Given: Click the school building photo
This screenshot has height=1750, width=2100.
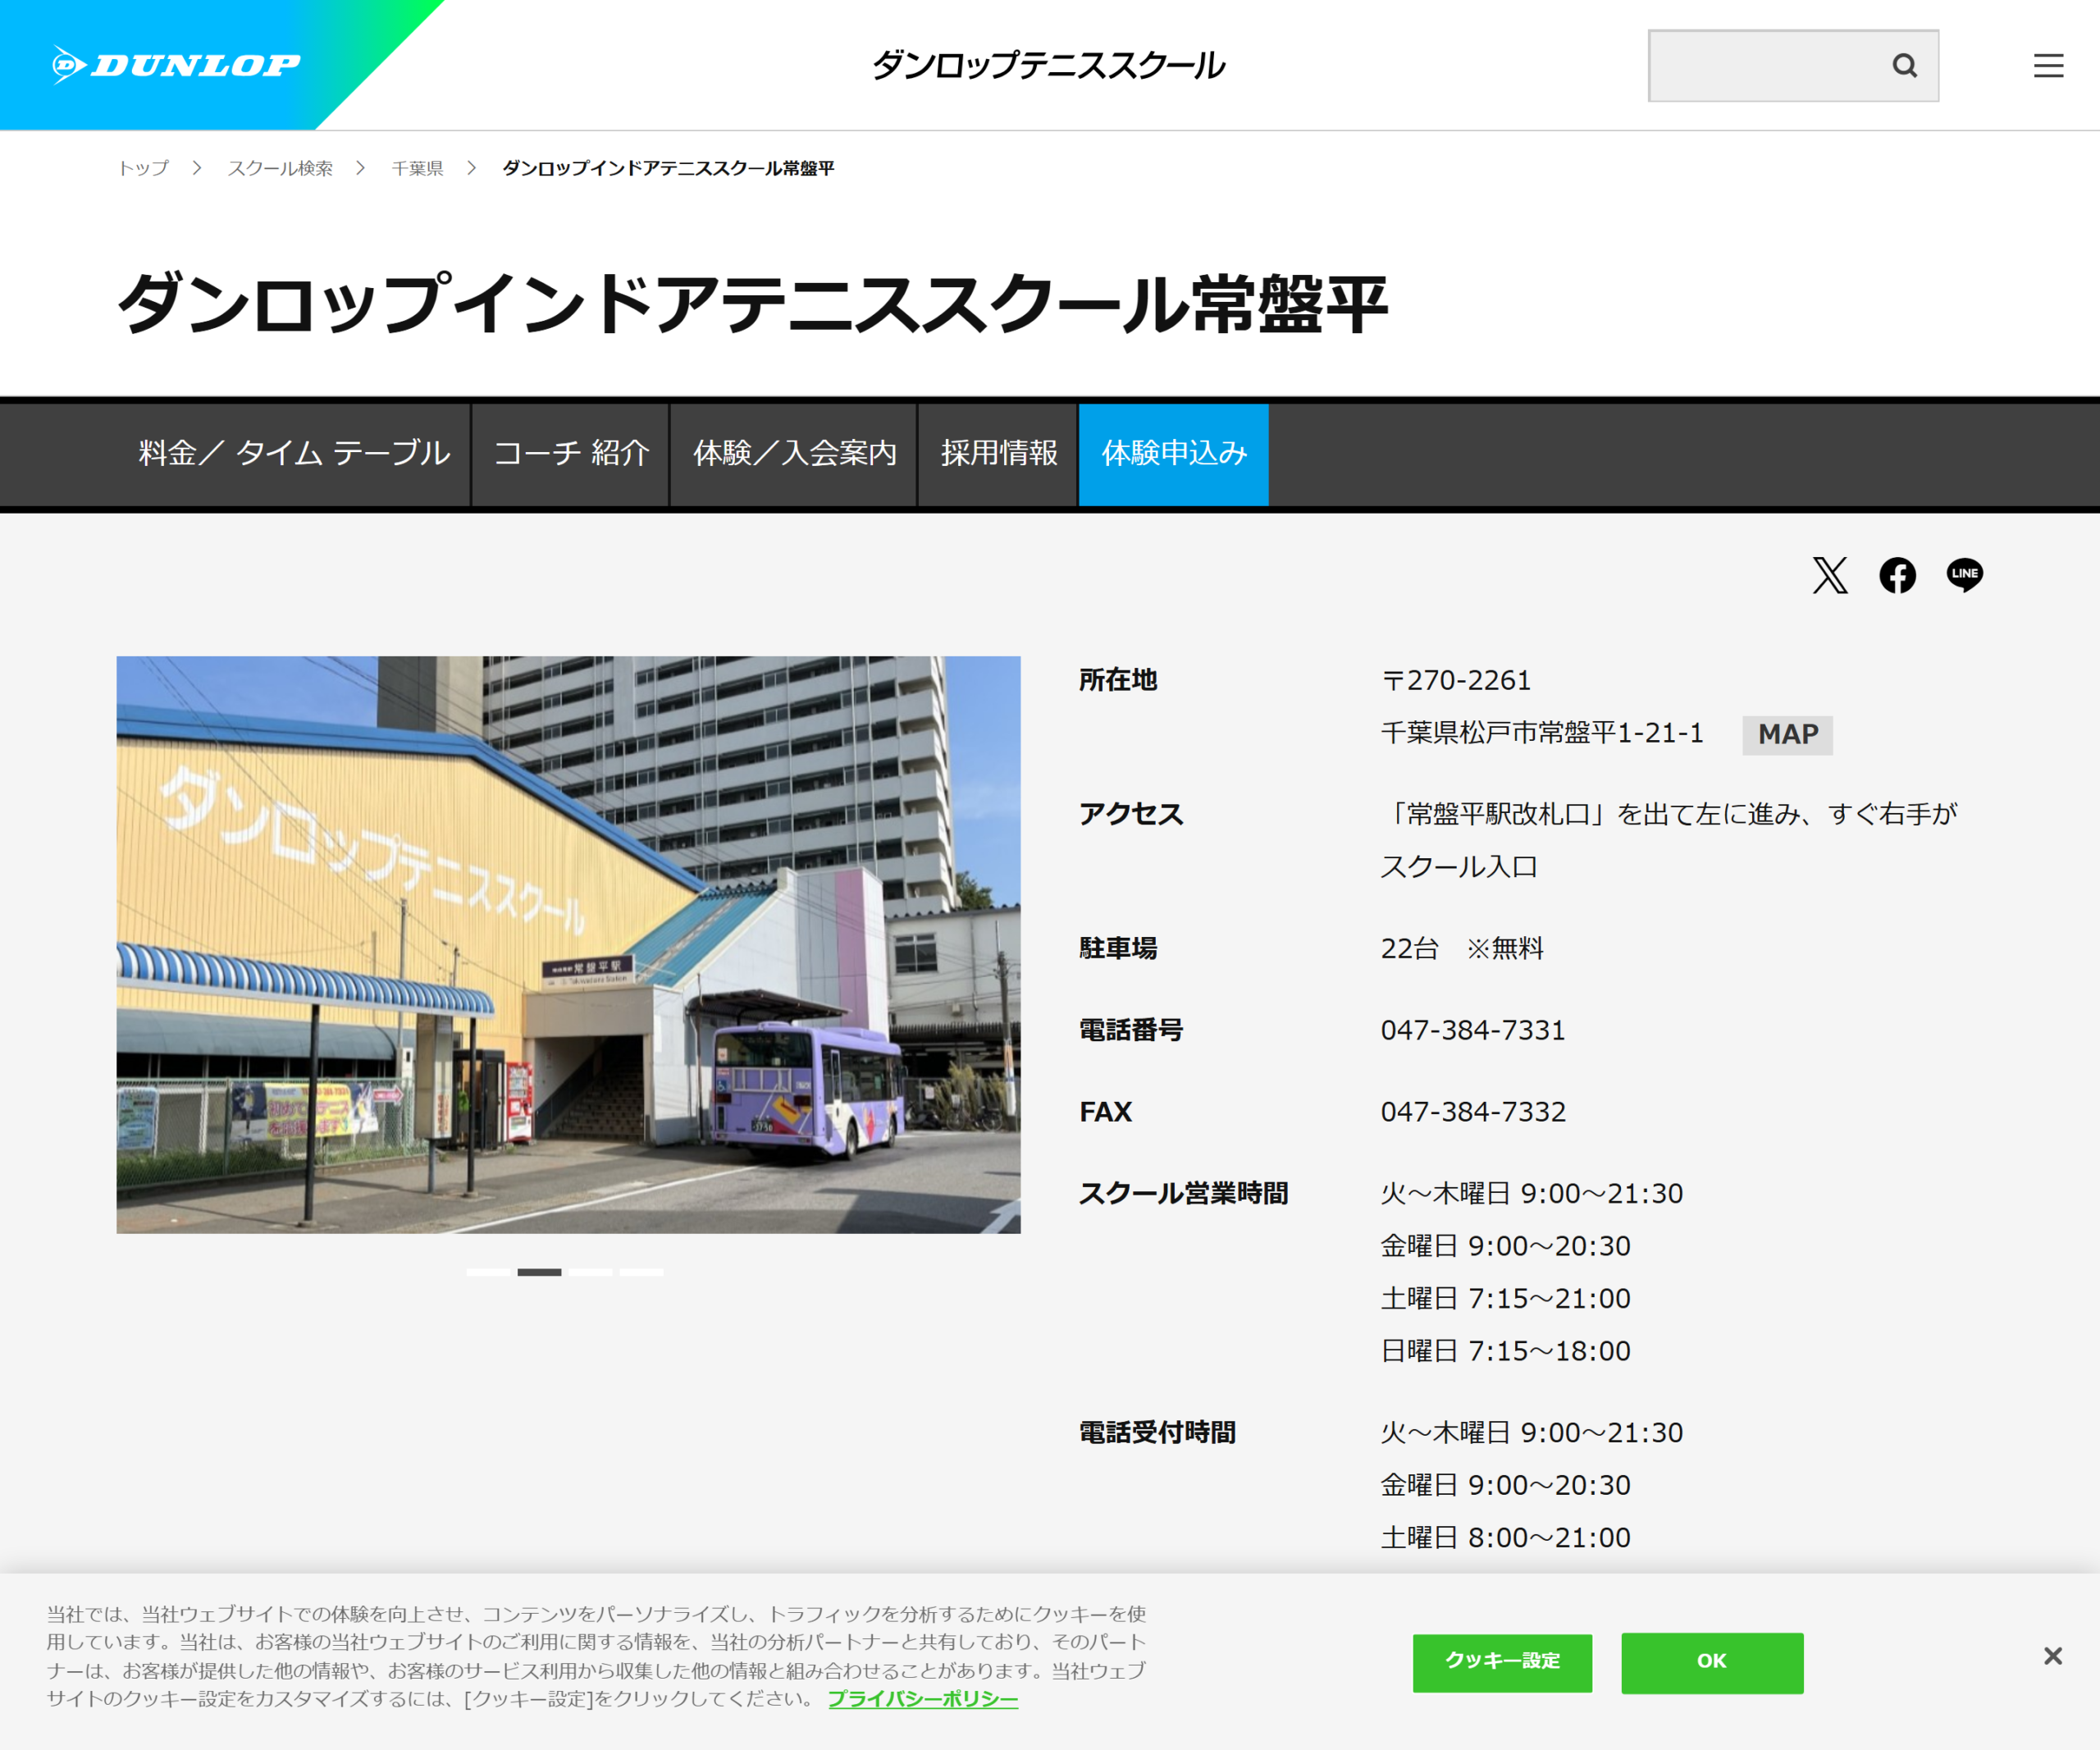Looking at the screenshot, I should (x=568, y=944).
